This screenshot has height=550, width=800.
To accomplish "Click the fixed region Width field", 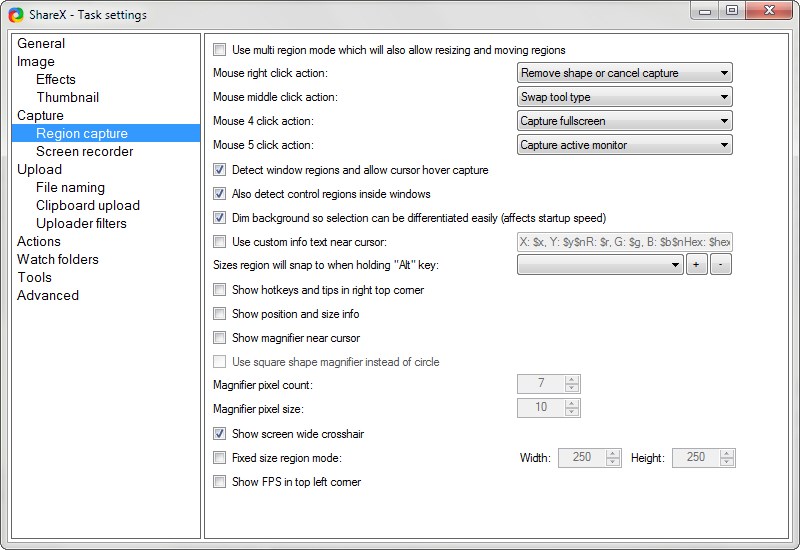I will click(582, 457).
